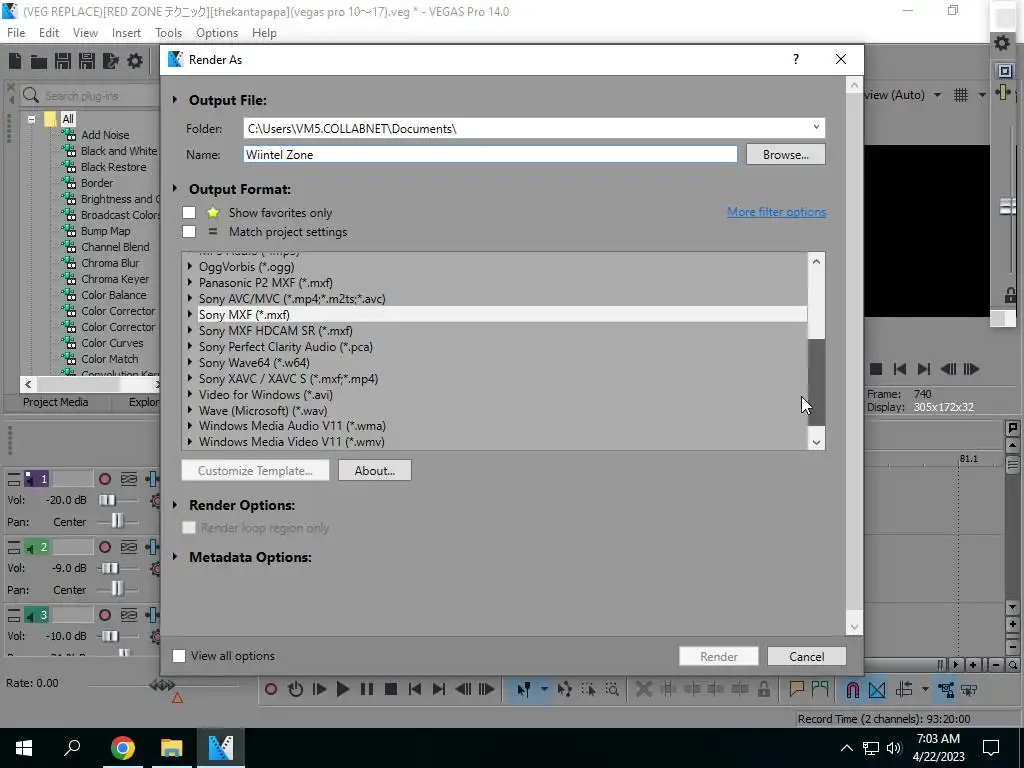The width and height of the screenshot is (1024, 768).
Task: Select the Chroma Keyer plug-in
Action: [x=114, y=279]
